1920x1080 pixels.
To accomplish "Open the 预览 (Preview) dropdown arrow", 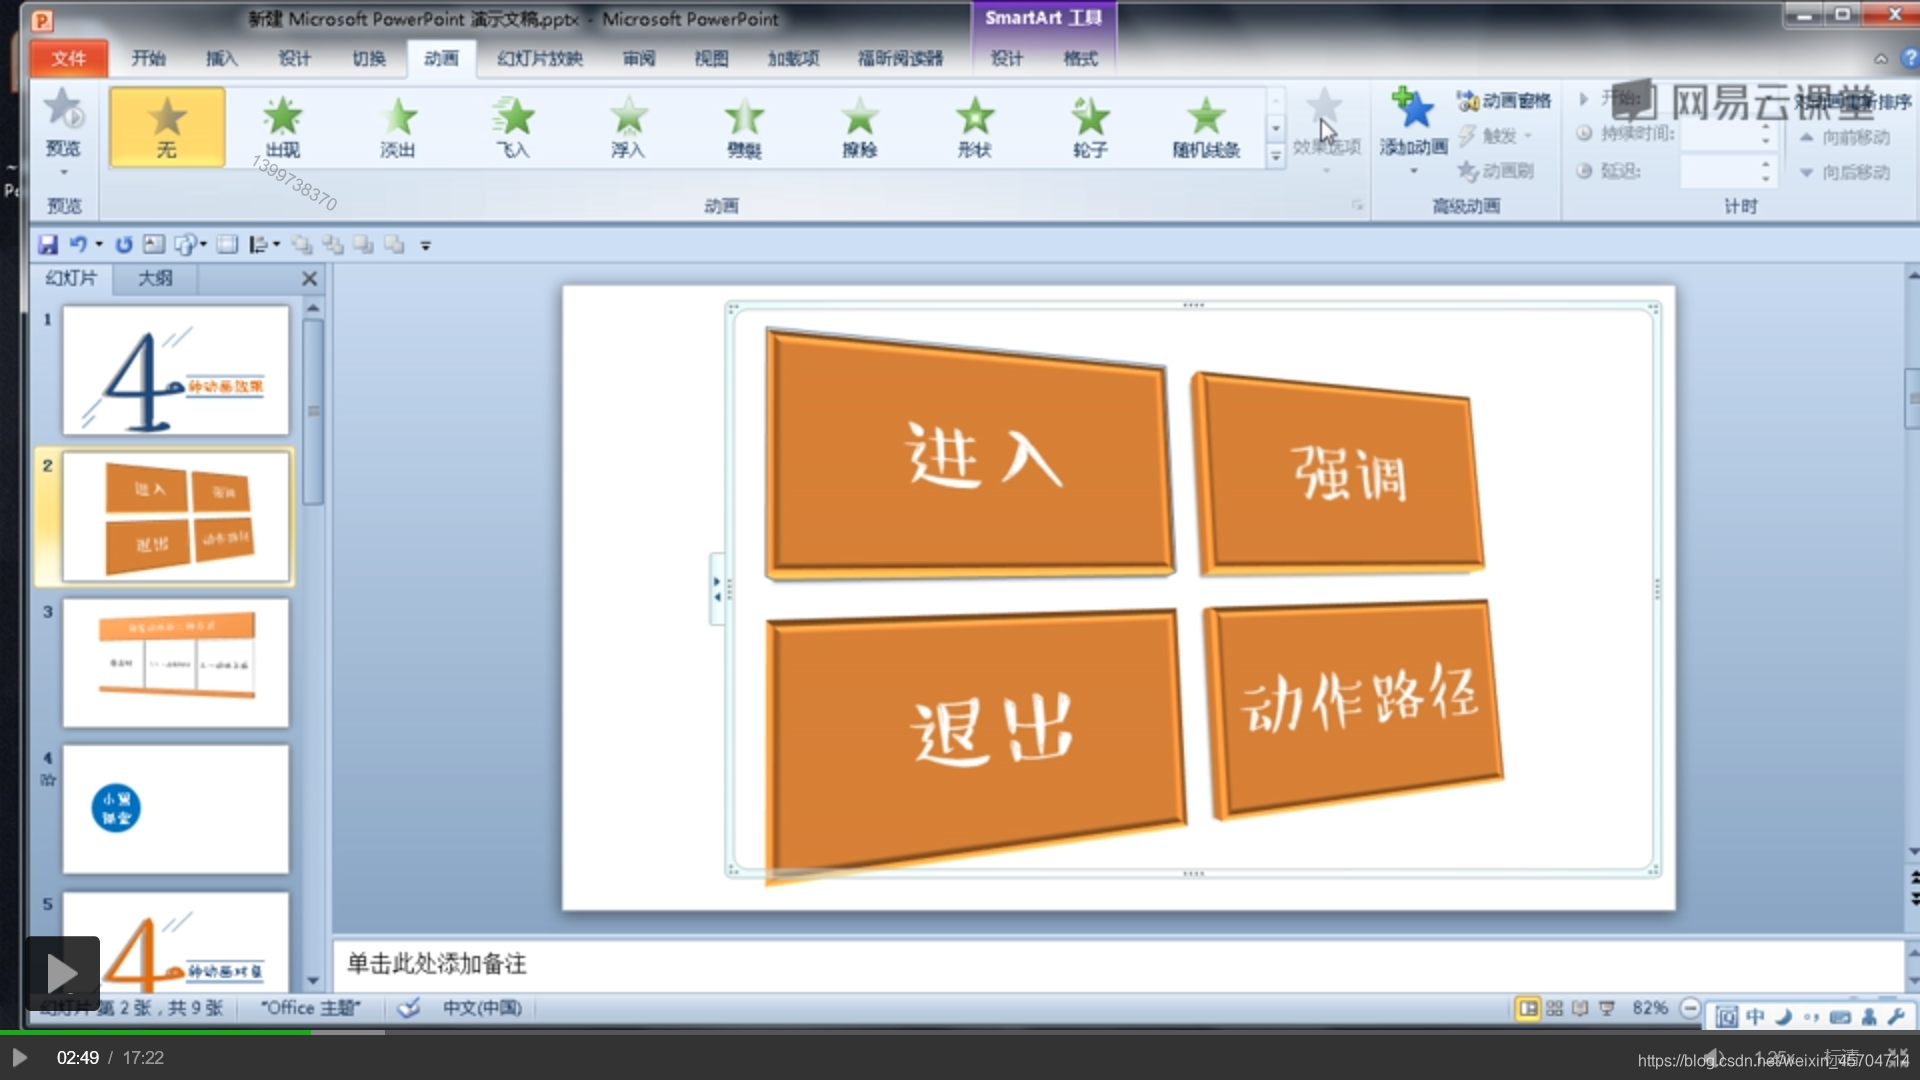I will (63, 172).
